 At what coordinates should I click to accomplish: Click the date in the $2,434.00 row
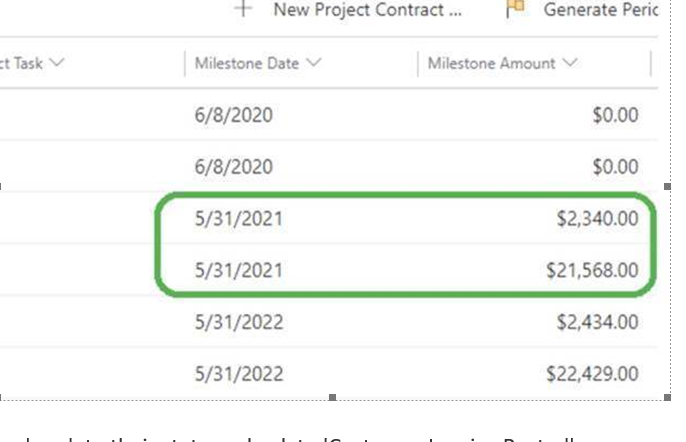239,322
